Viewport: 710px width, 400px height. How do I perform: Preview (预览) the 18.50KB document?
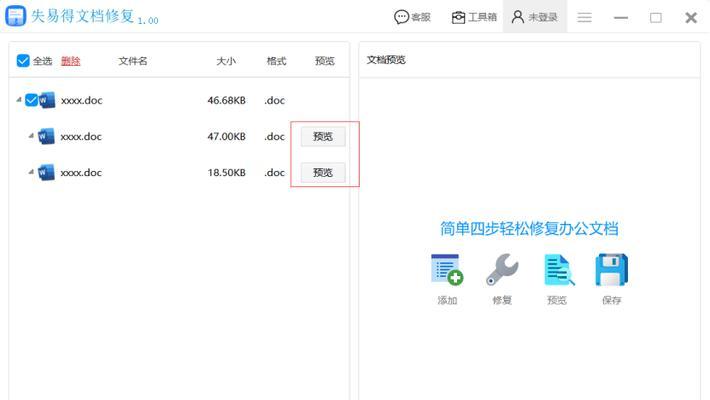(x=323, y=173)
